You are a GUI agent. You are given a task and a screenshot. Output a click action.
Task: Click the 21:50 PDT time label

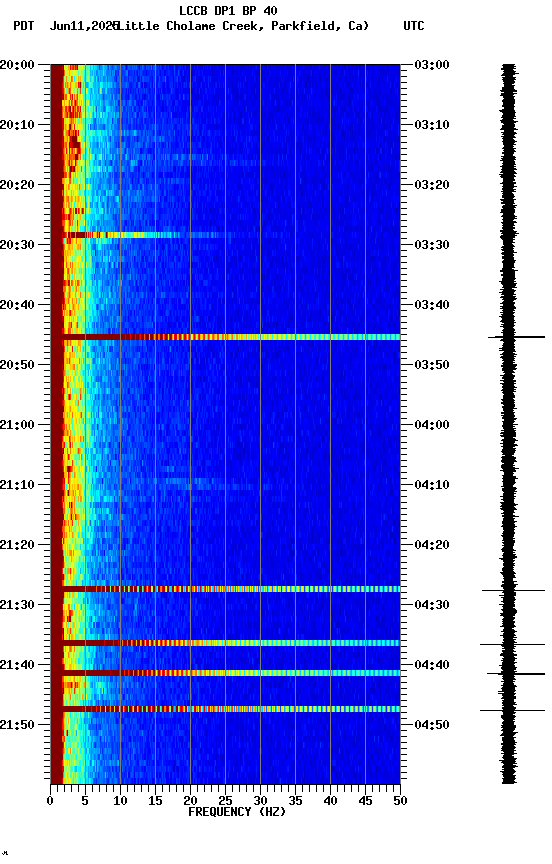click(x=17, y=725)
